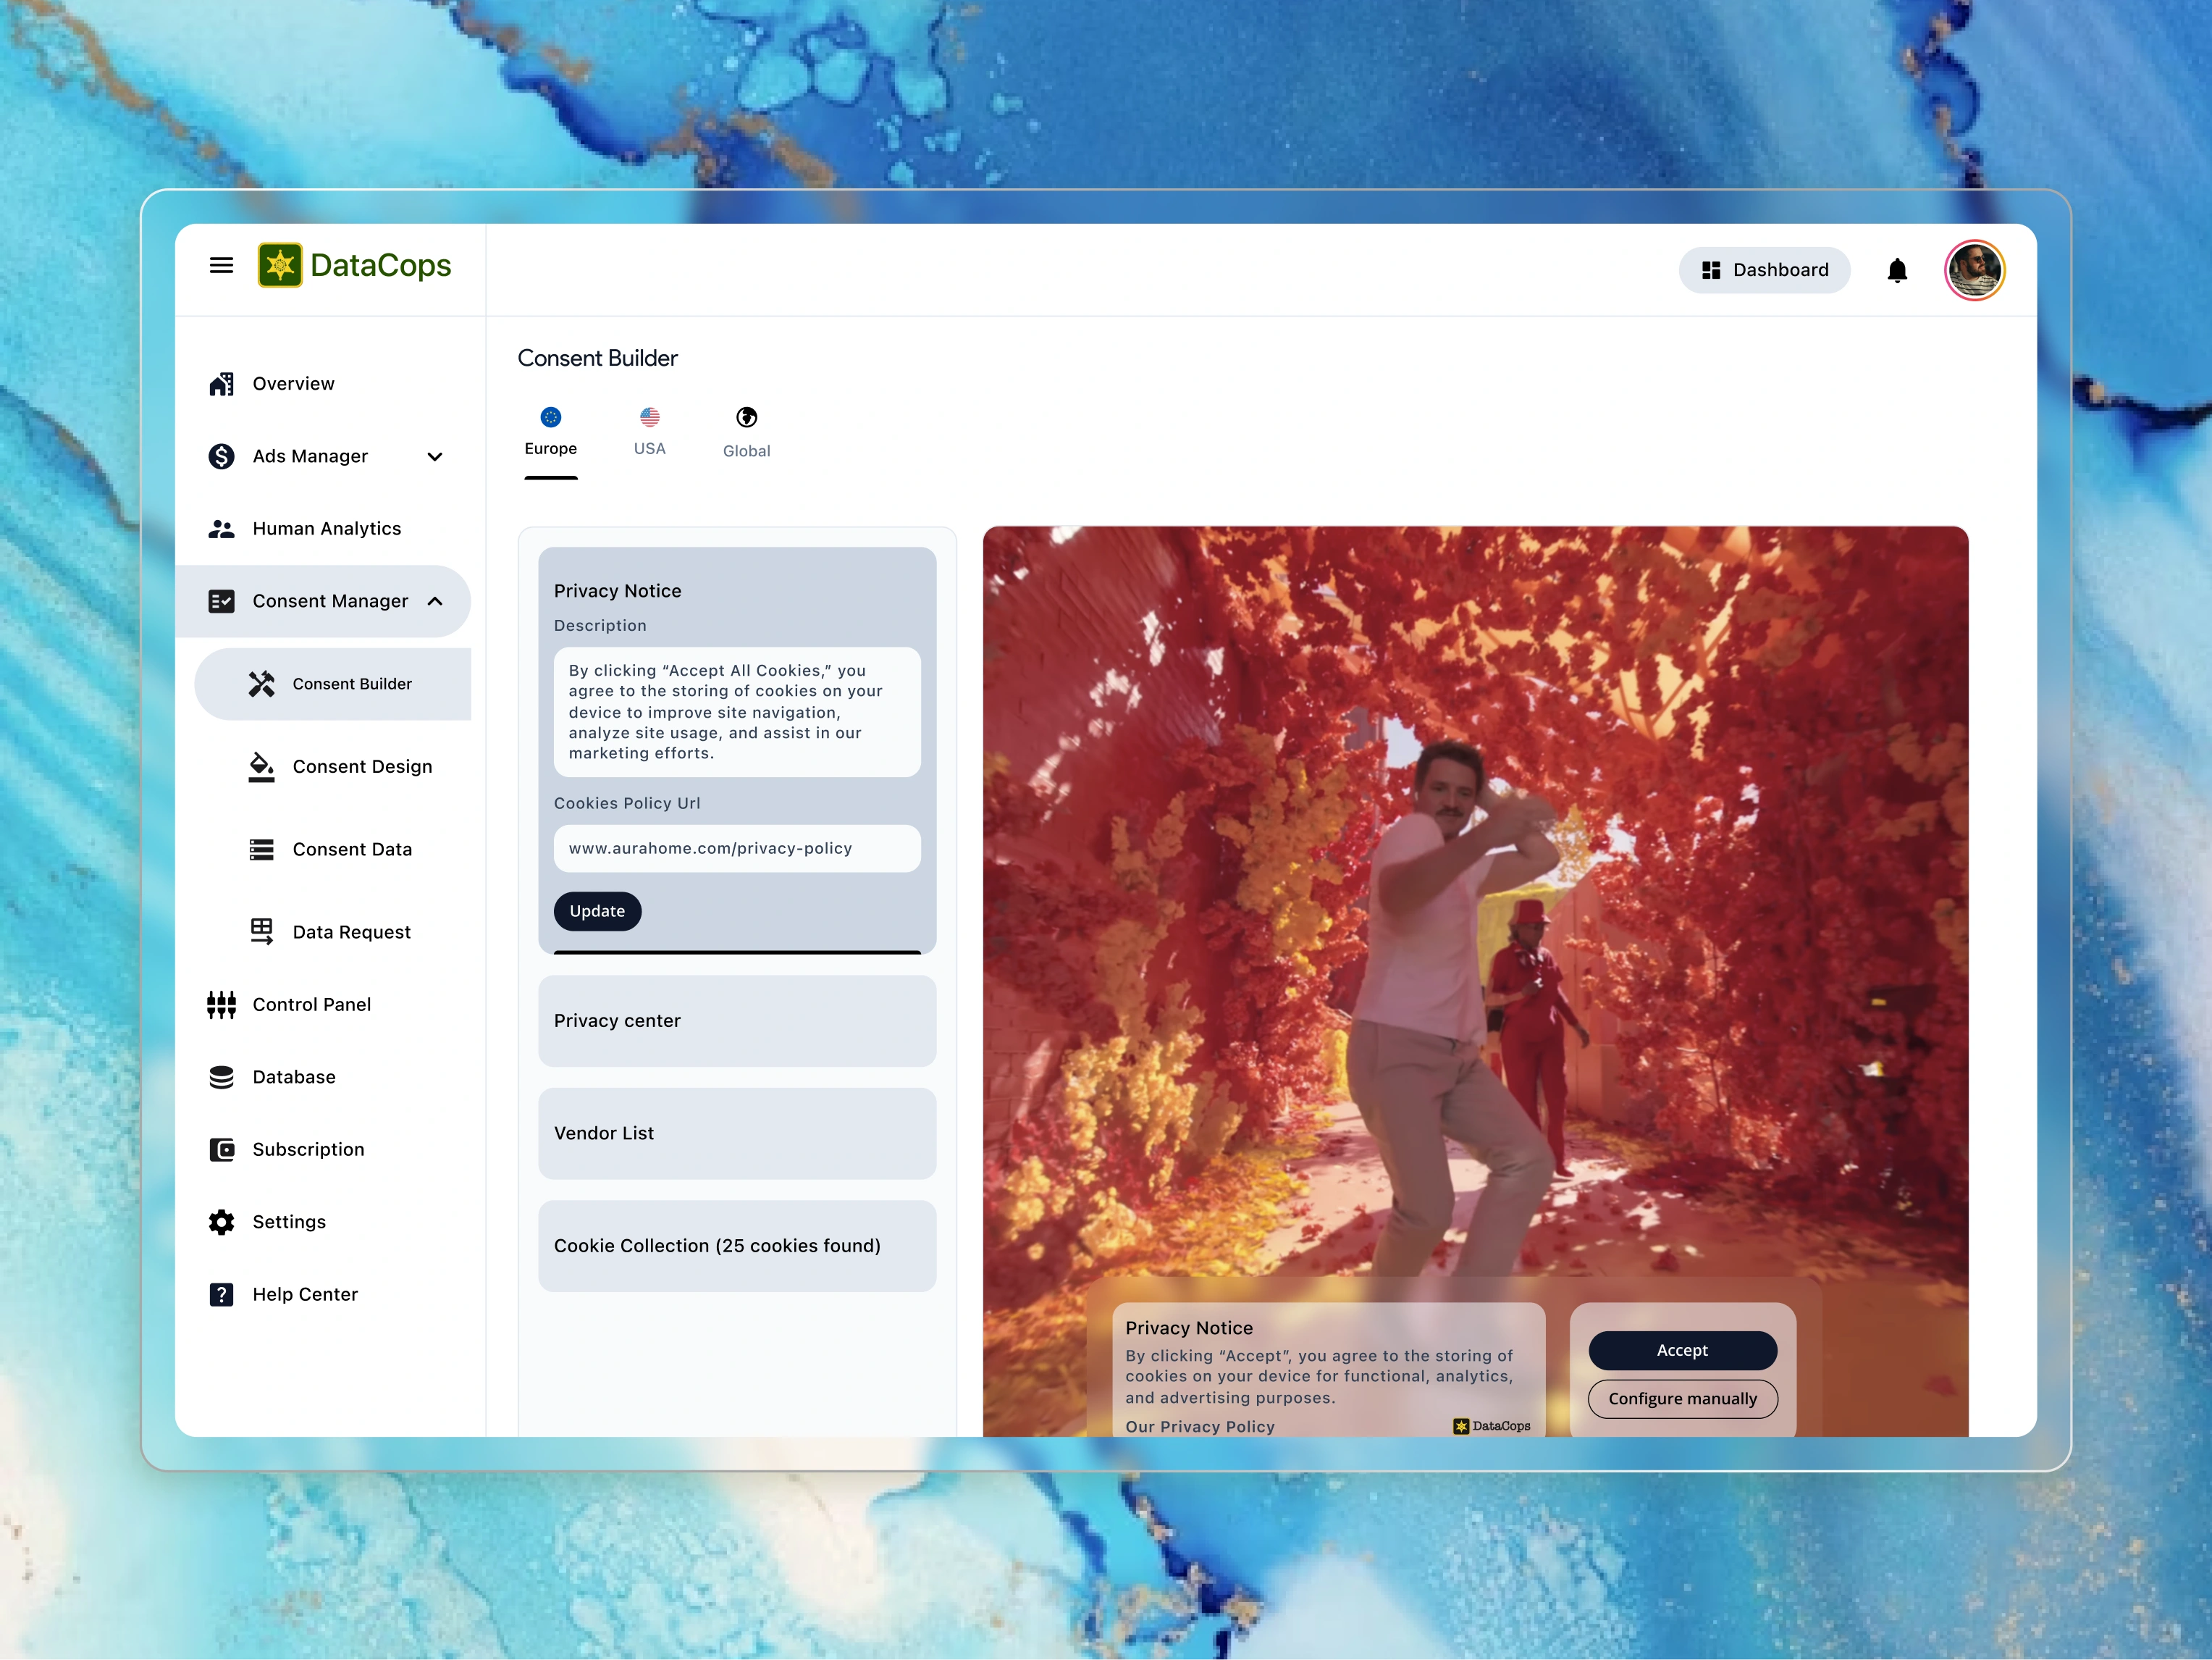This screenshot has height=1660, width=2212.
Task: Collapse the Consent Manager section
Action: (x=435, y=601)
